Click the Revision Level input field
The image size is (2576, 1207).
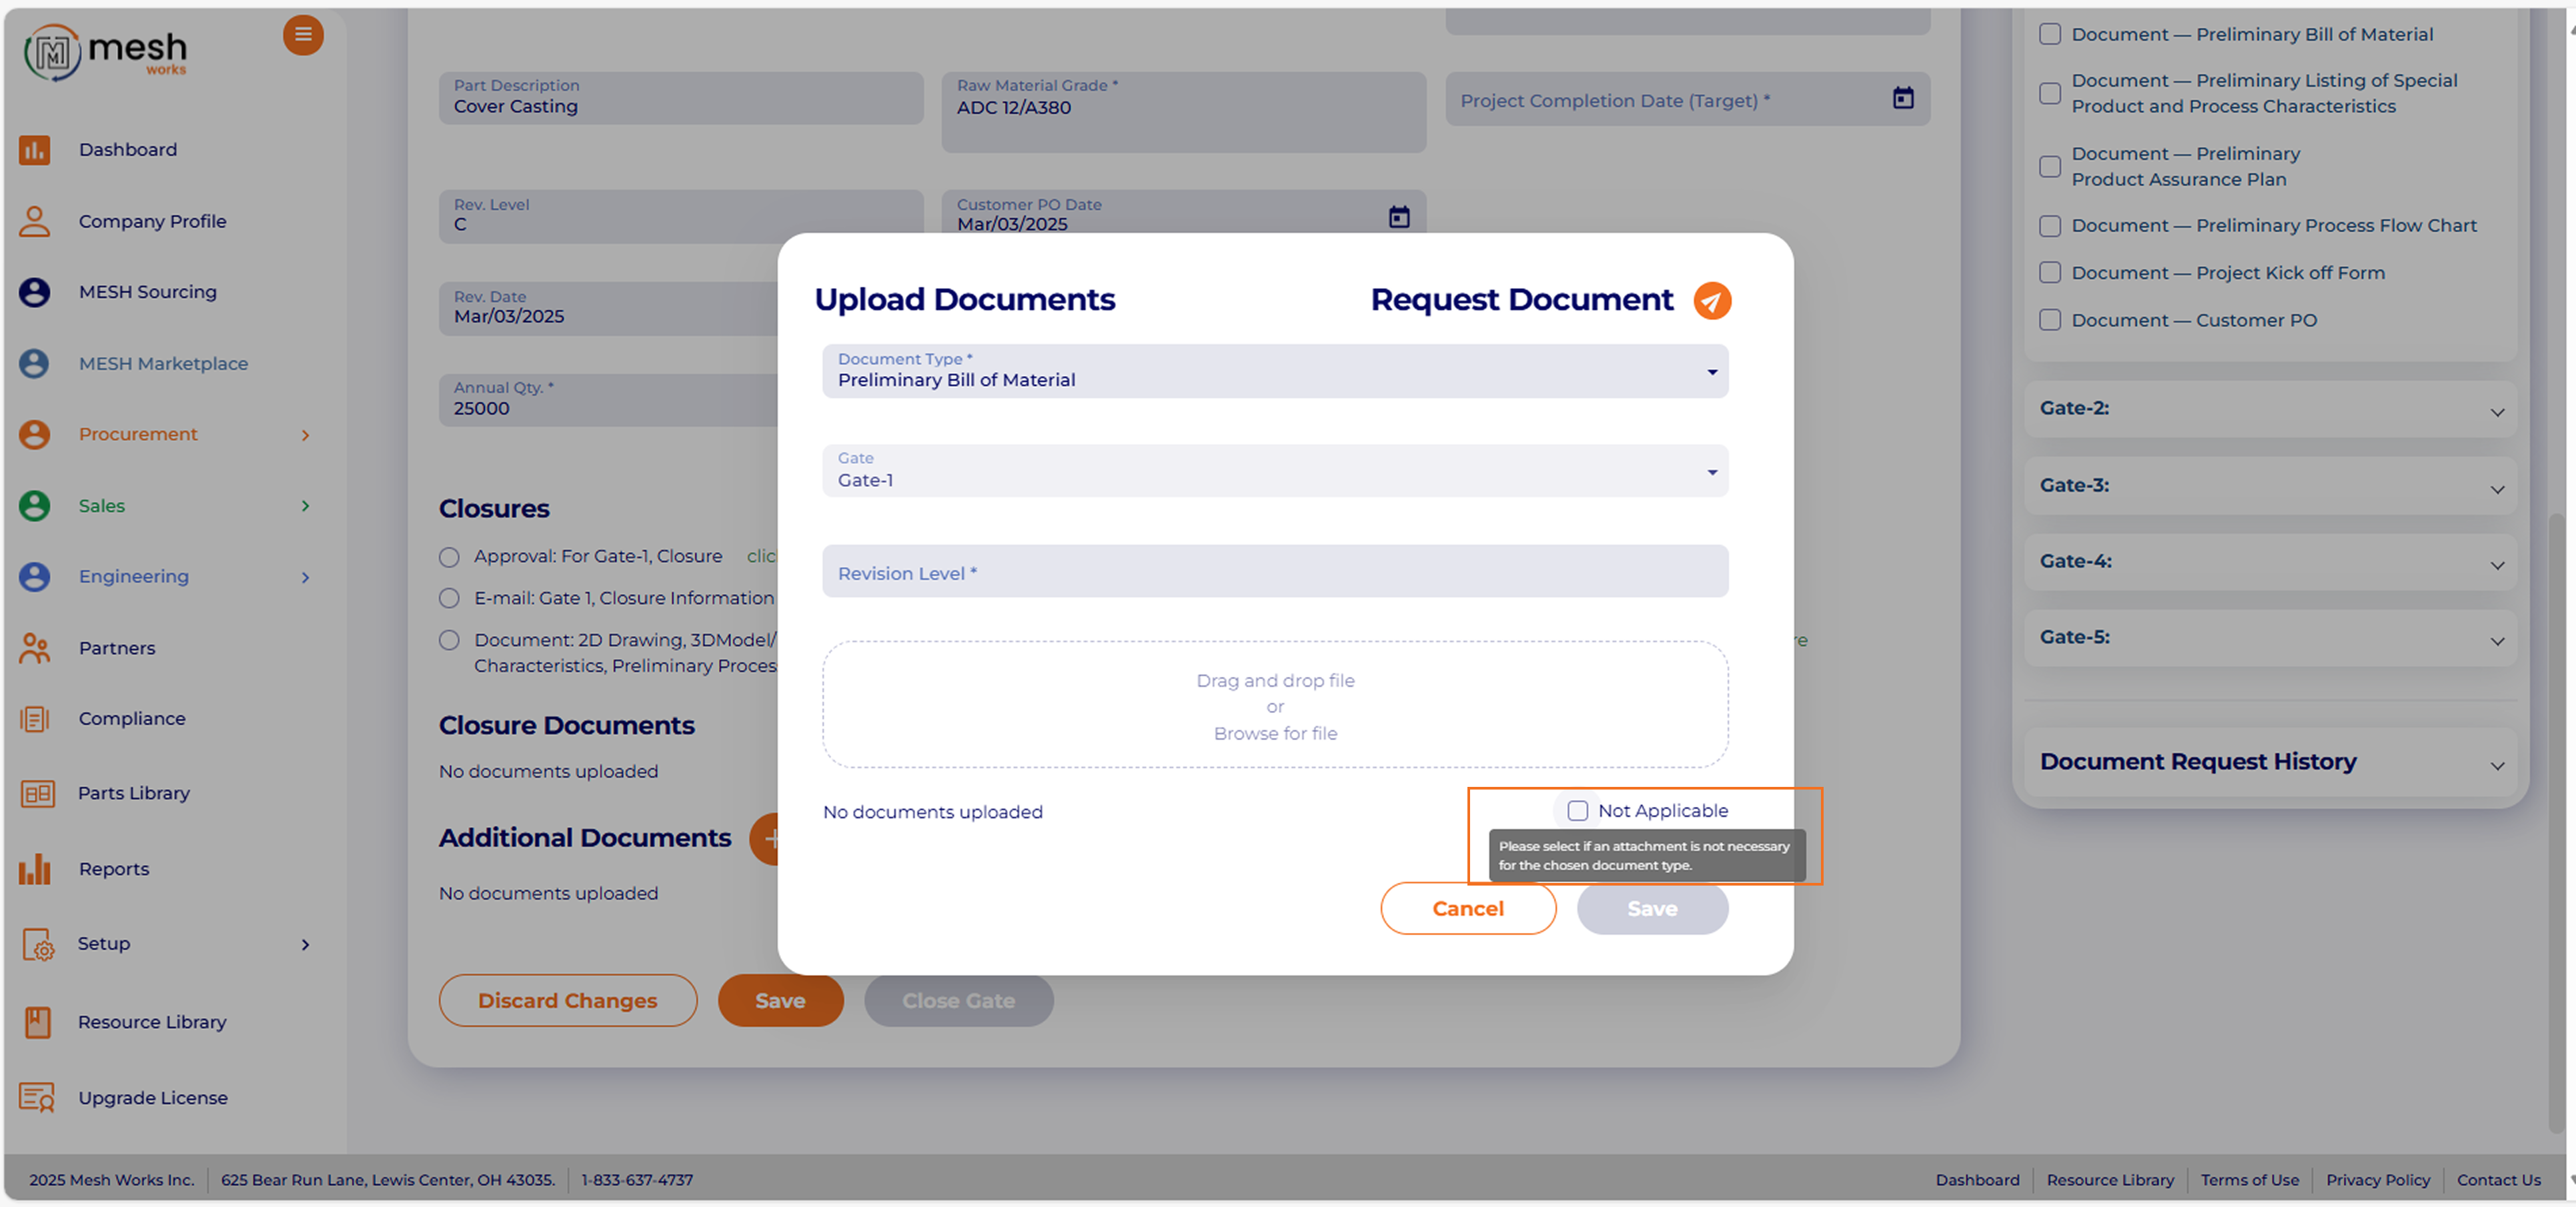tap(1274, 572)
